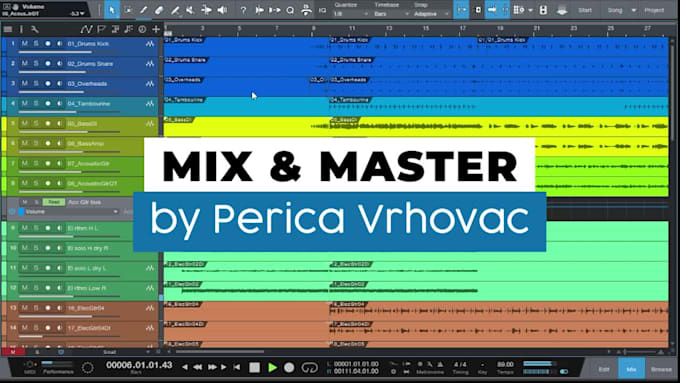Viewport: 680px width, 383px height.
Task: Click bar 17 on timeline ruler
Action: (463, 29)
